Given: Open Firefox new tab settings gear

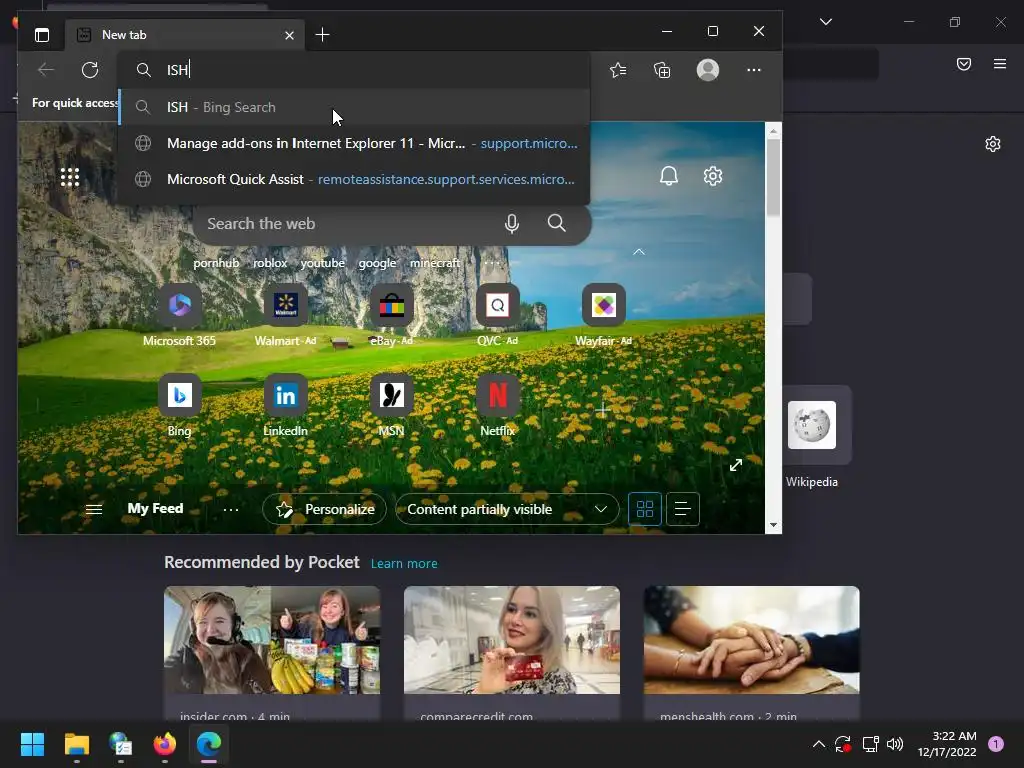Looking at the screenshot, I should tap(993, 144).
